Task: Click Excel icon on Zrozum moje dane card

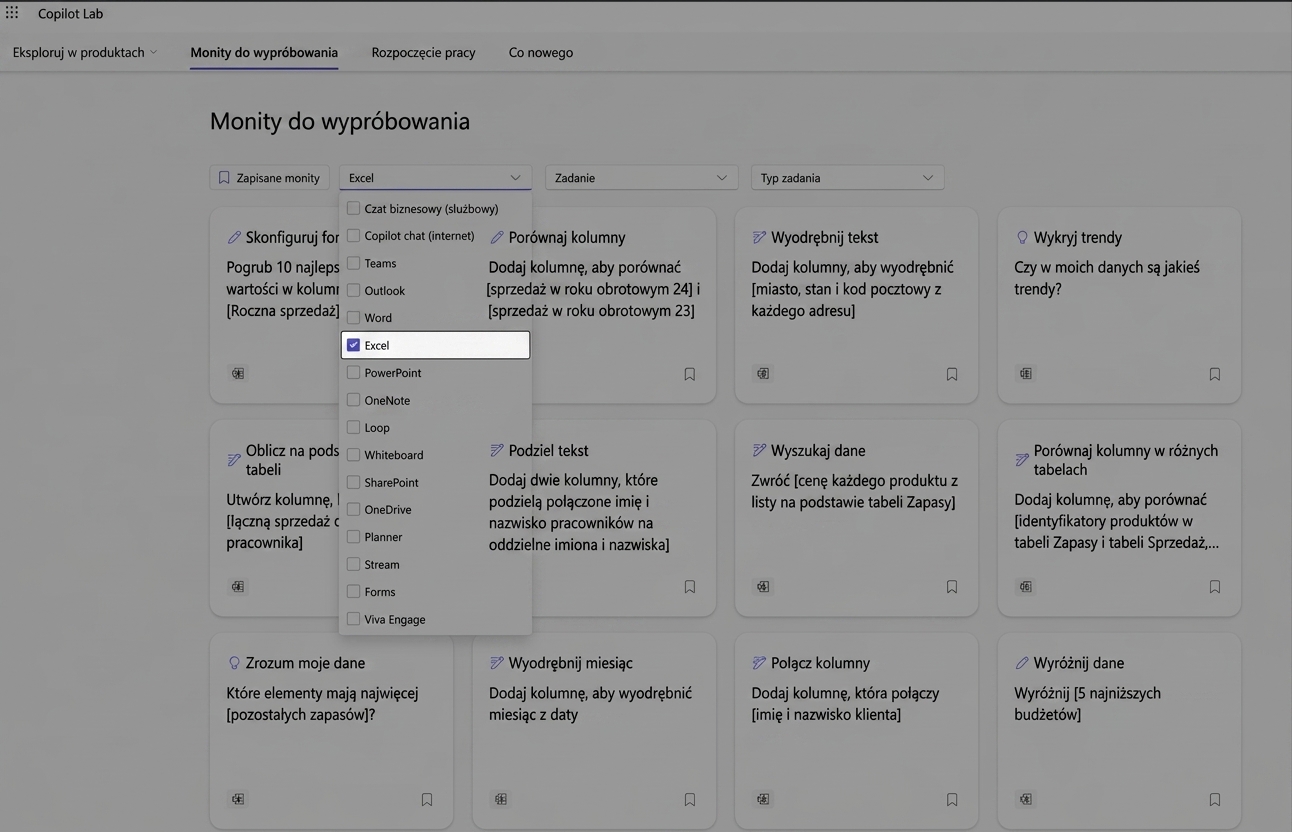Action: click(x=238, y=799)
